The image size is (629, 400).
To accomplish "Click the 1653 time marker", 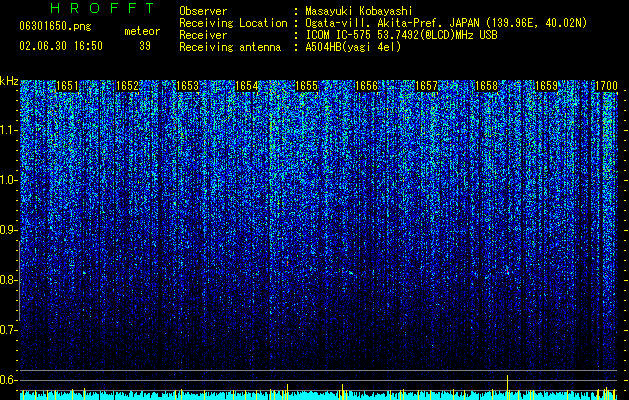I will [x=187, y=86].
